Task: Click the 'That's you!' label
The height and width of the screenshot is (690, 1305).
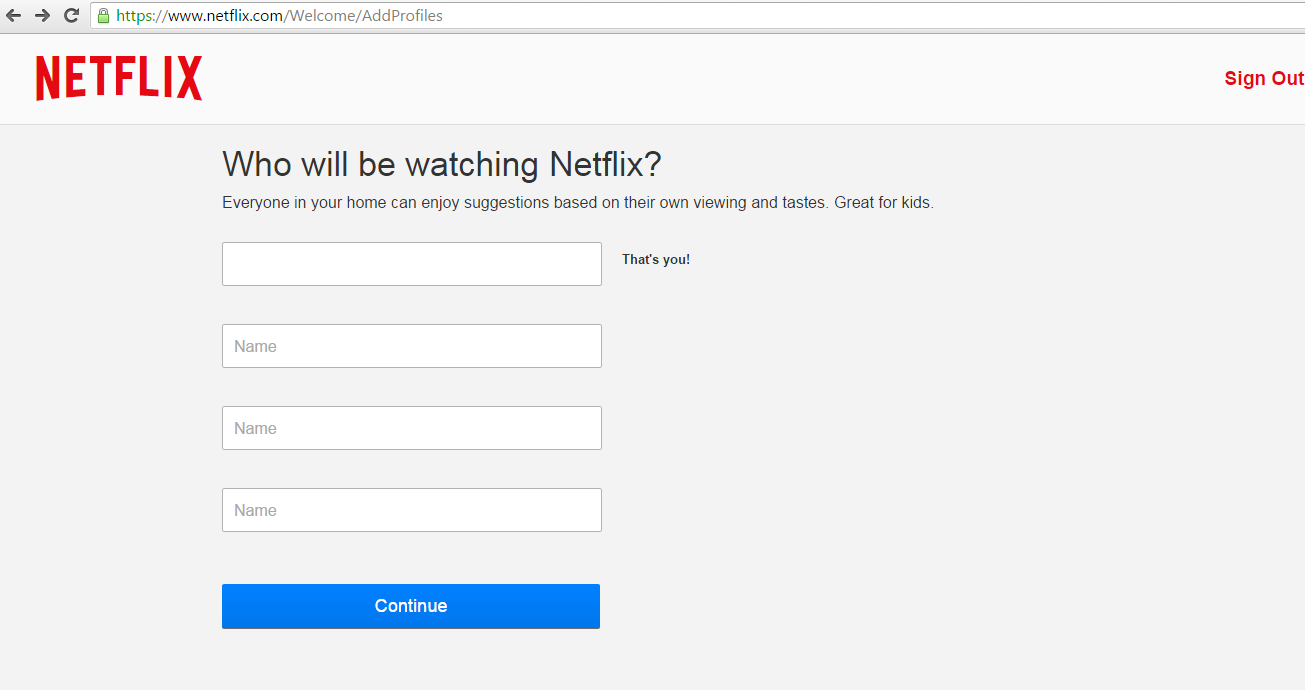Action: click(x=656, y=259)
